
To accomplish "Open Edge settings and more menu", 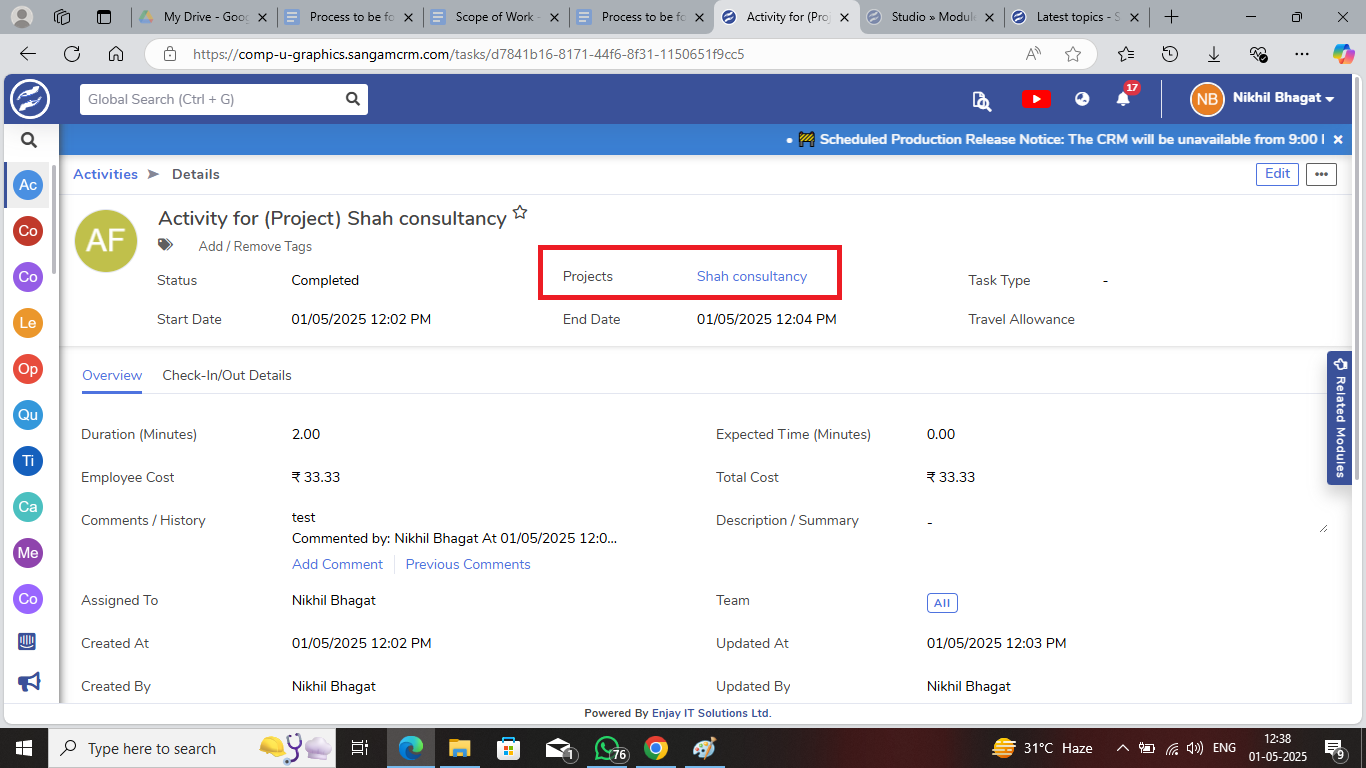I will click(x=1301, y=54).
